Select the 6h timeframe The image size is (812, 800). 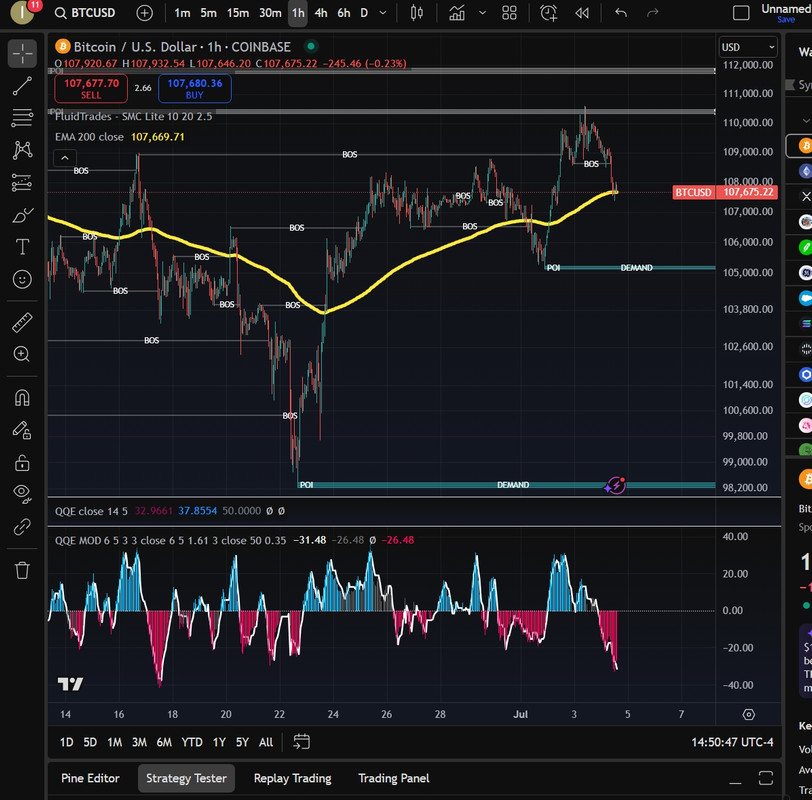344,13
